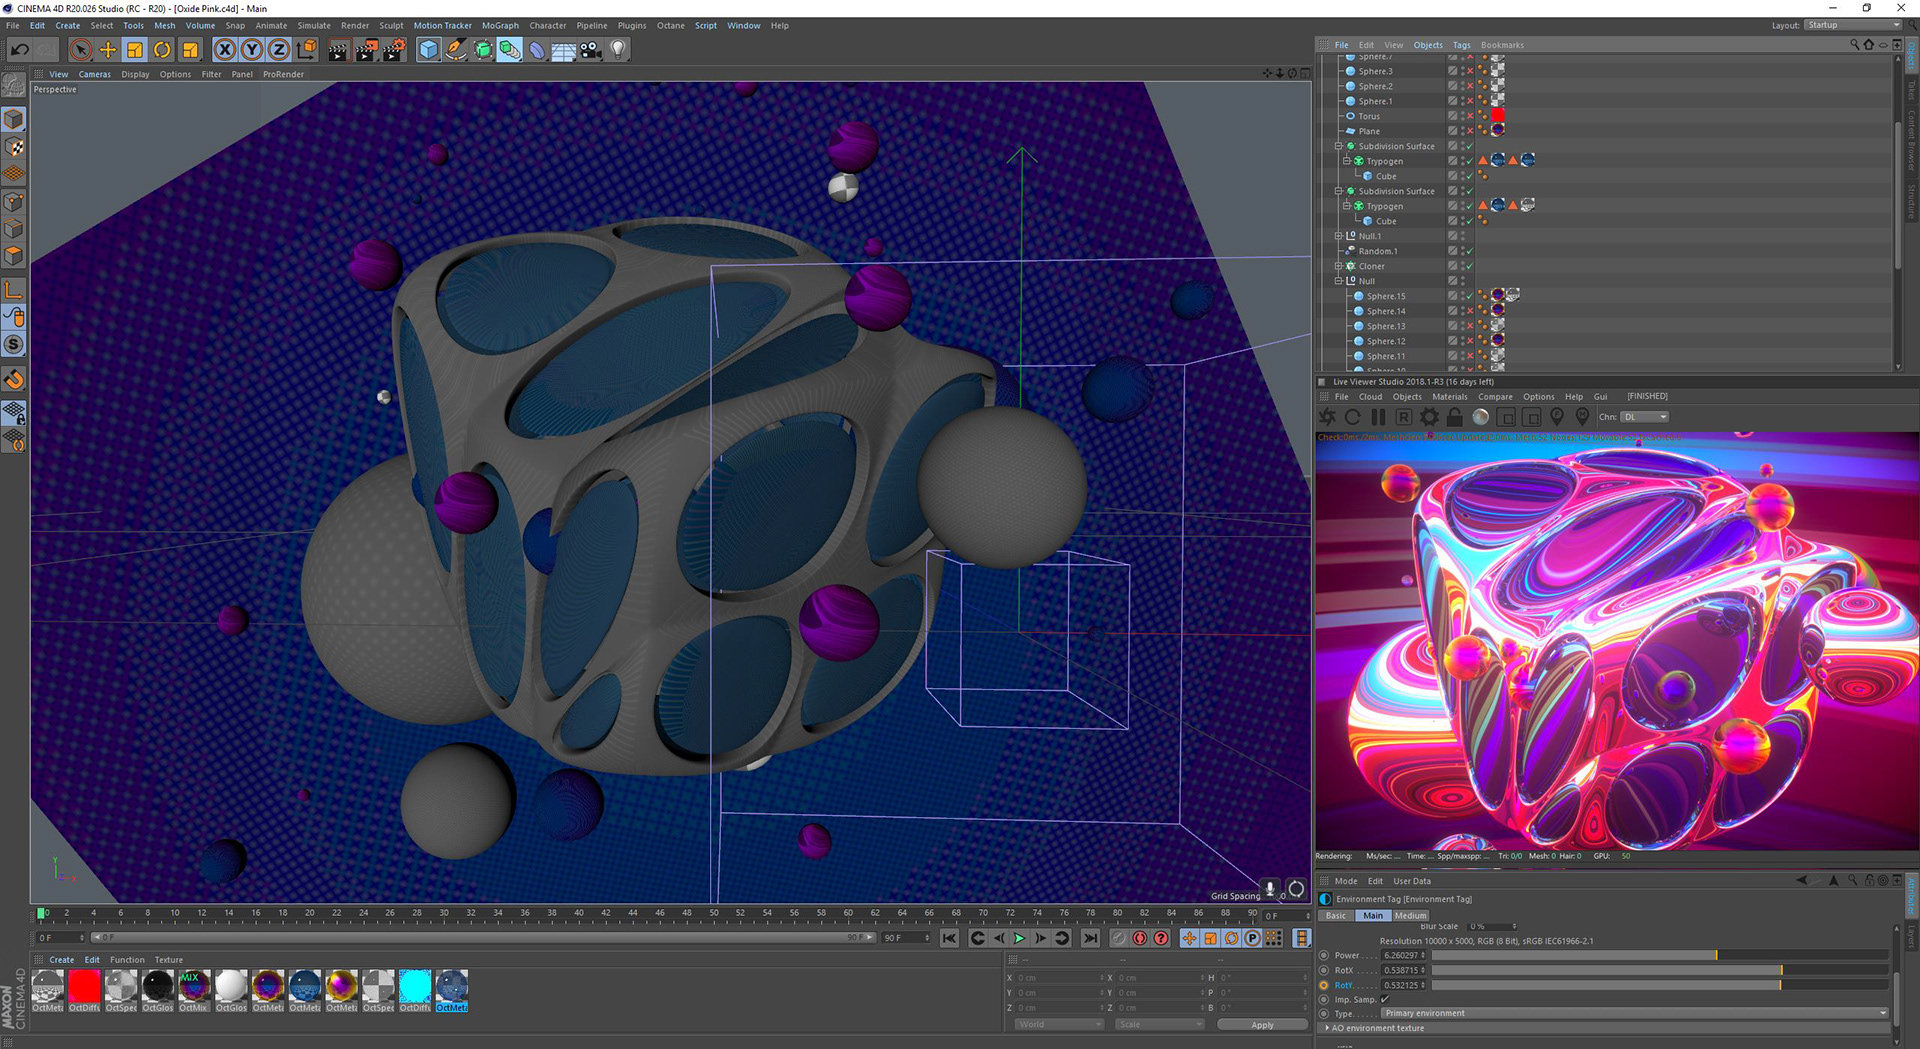Open the Layout Startup dropdown
The width and height of the screenshot is (1920, 1049).
tap(1852, 25)
